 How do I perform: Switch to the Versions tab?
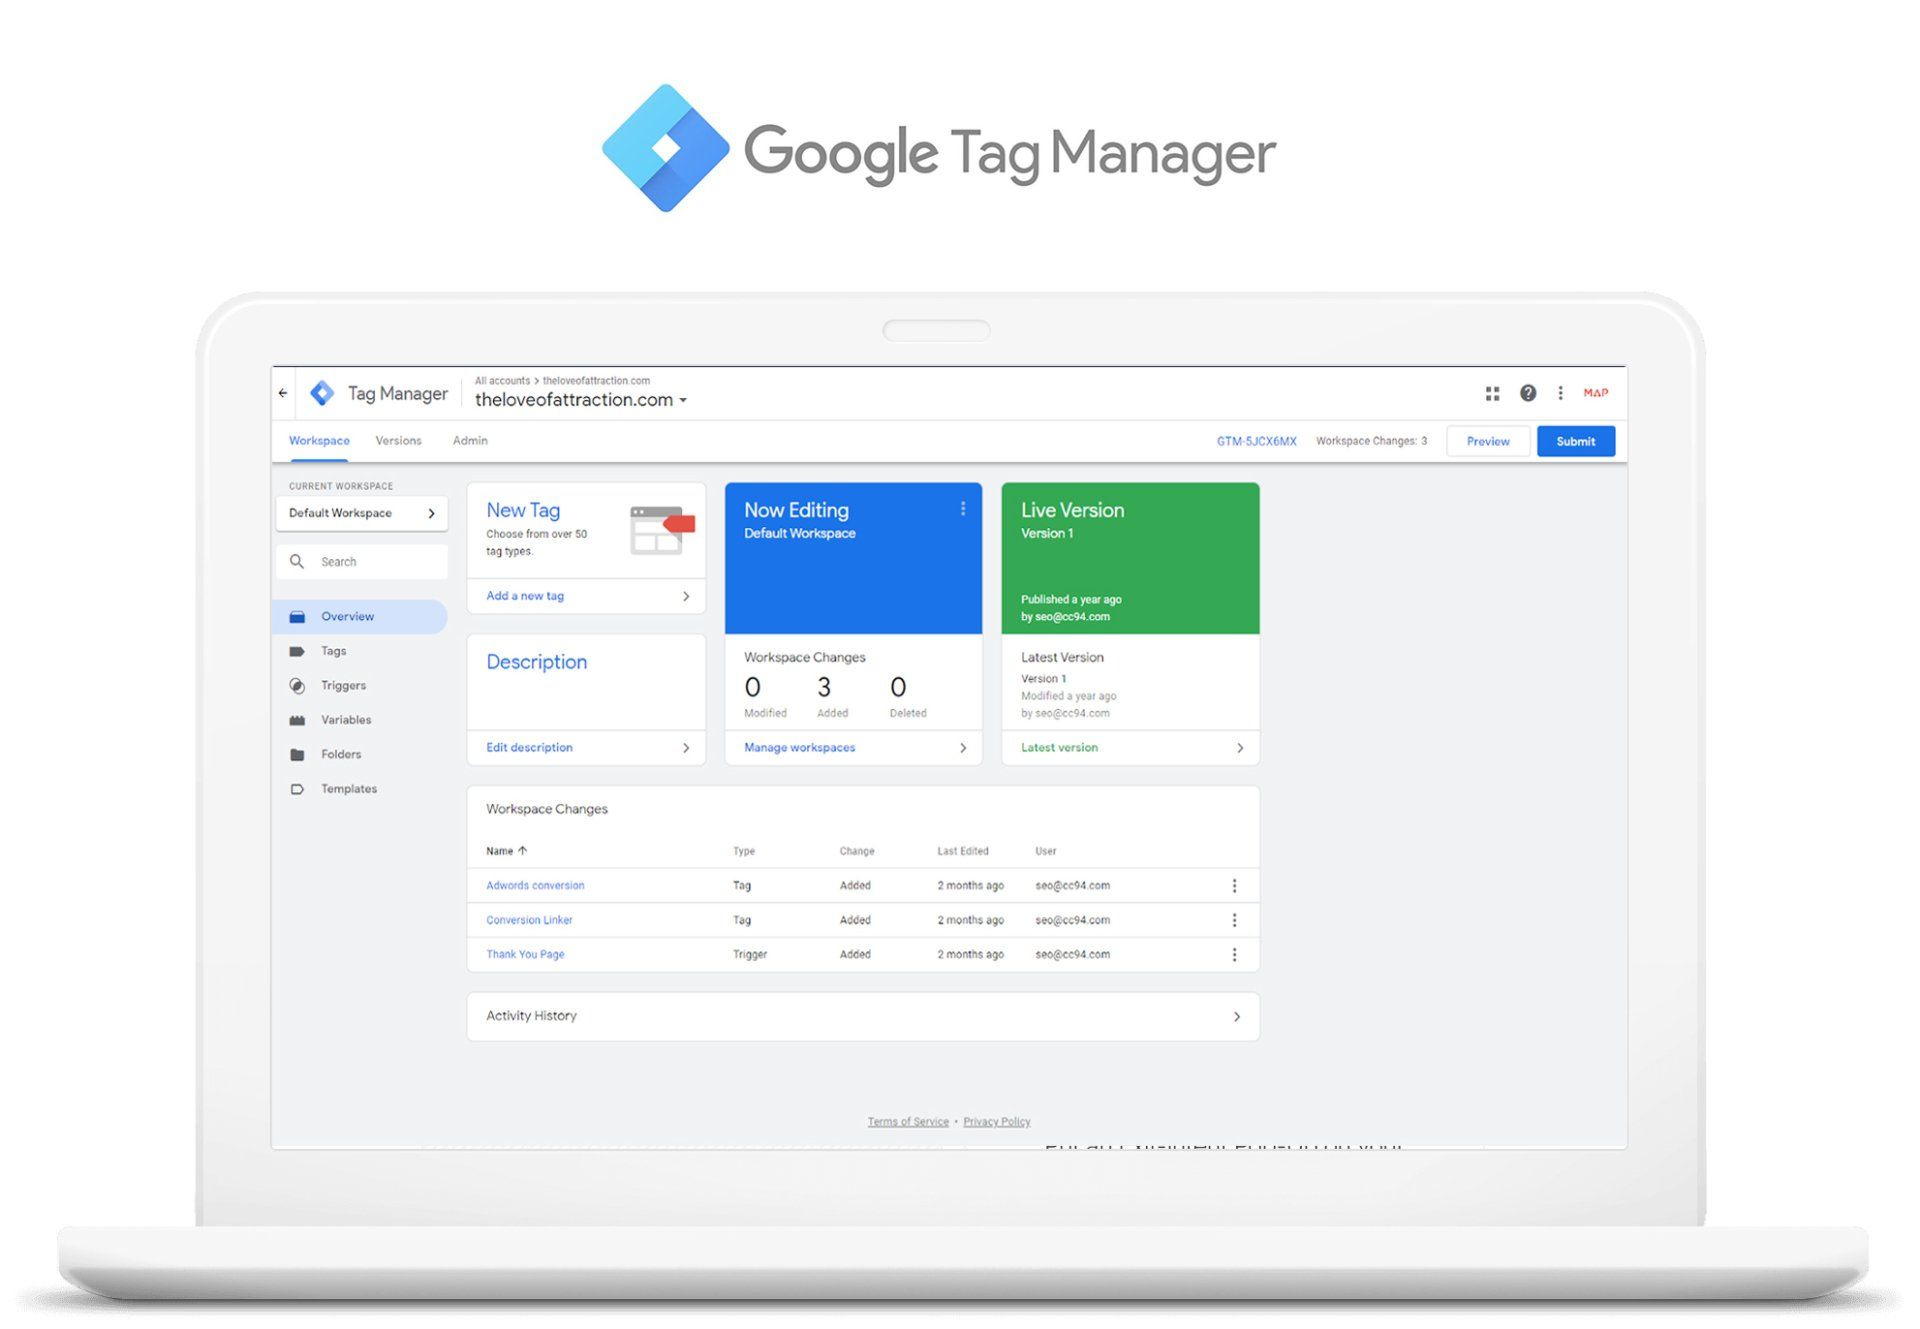click(398, 441)
